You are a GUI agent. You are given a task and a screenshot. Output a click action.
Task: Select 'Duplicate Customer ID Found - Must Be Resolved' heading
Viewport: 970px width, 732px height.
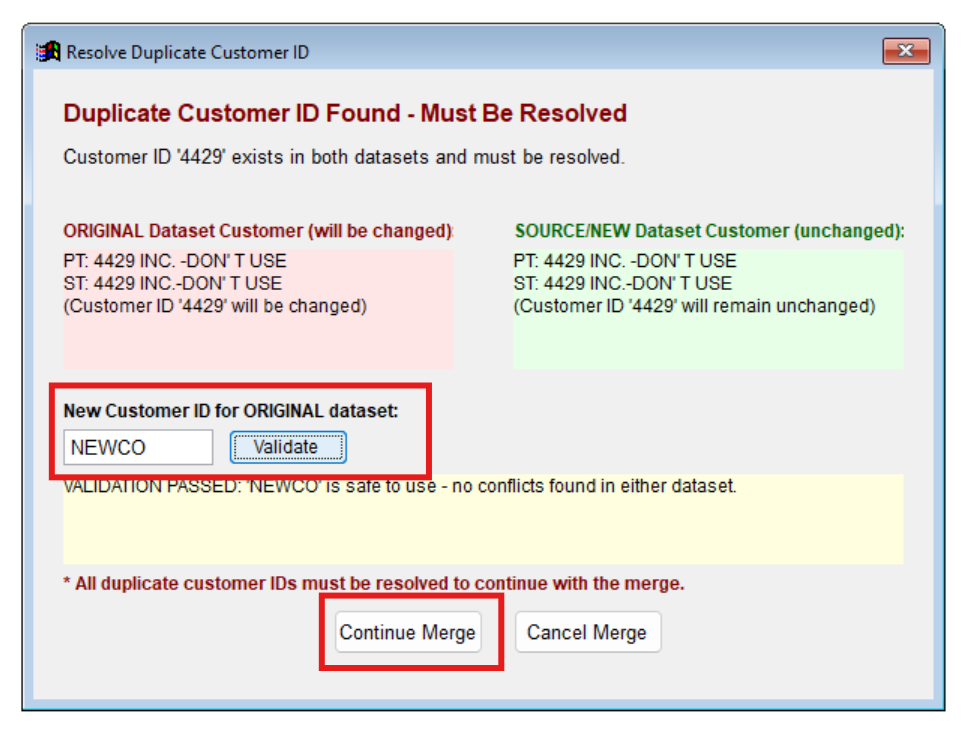pos(345,113)
